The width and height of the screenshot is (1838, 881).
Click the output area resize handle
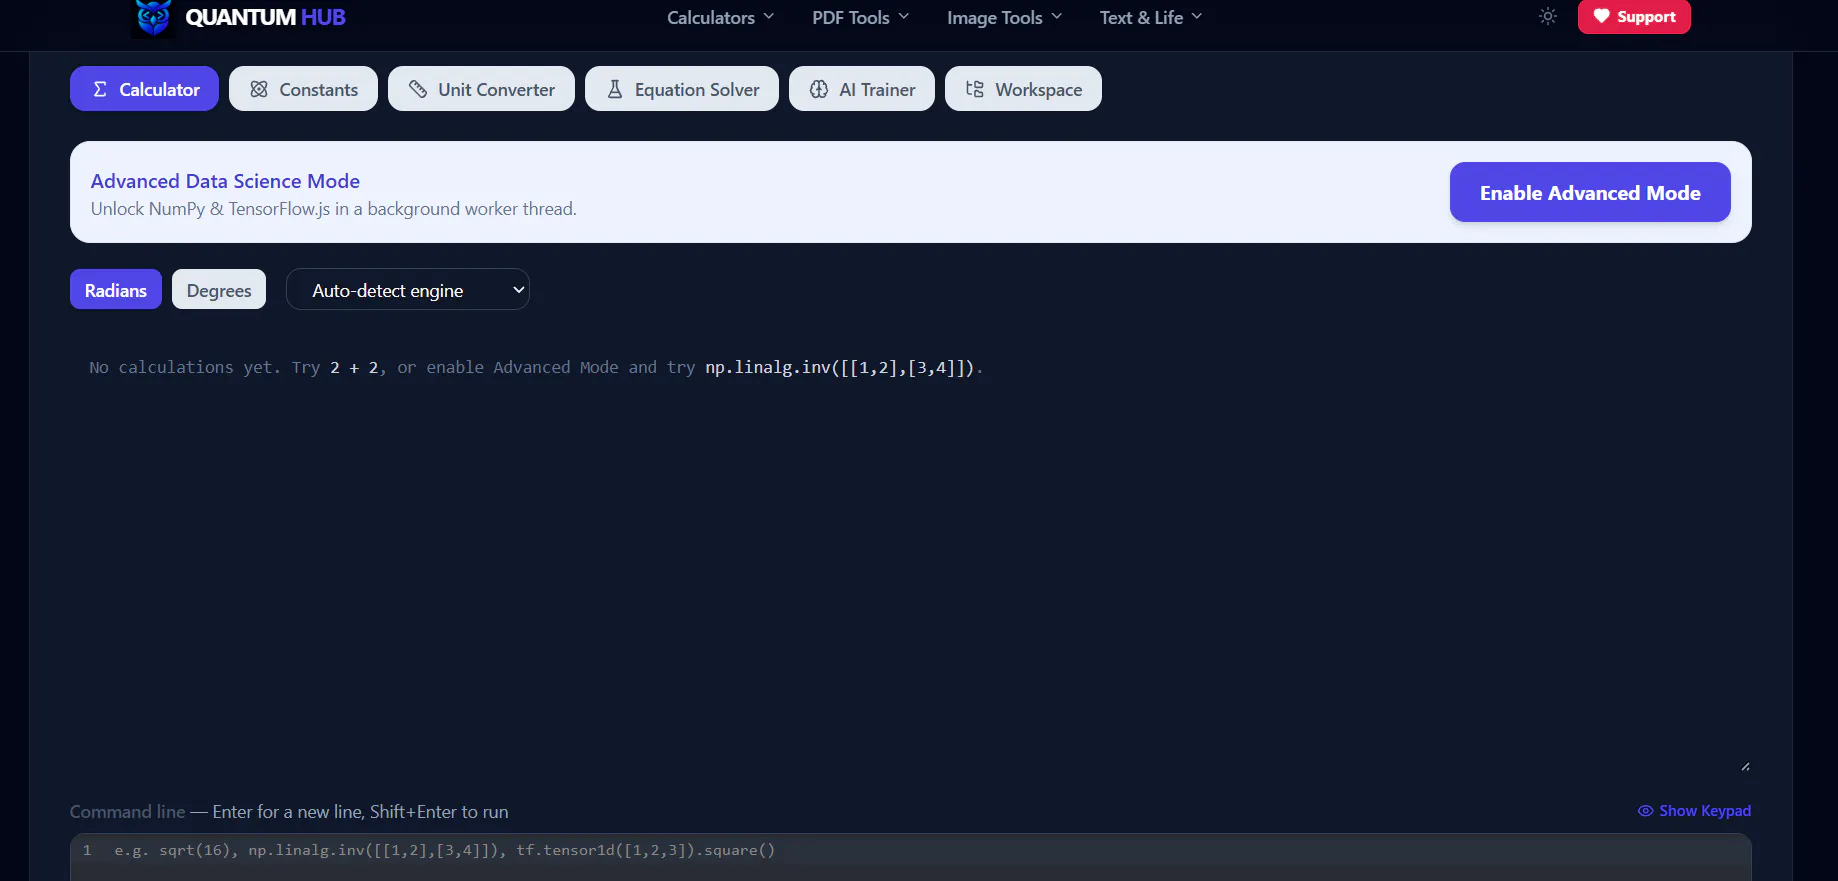tap(1745, 767)
